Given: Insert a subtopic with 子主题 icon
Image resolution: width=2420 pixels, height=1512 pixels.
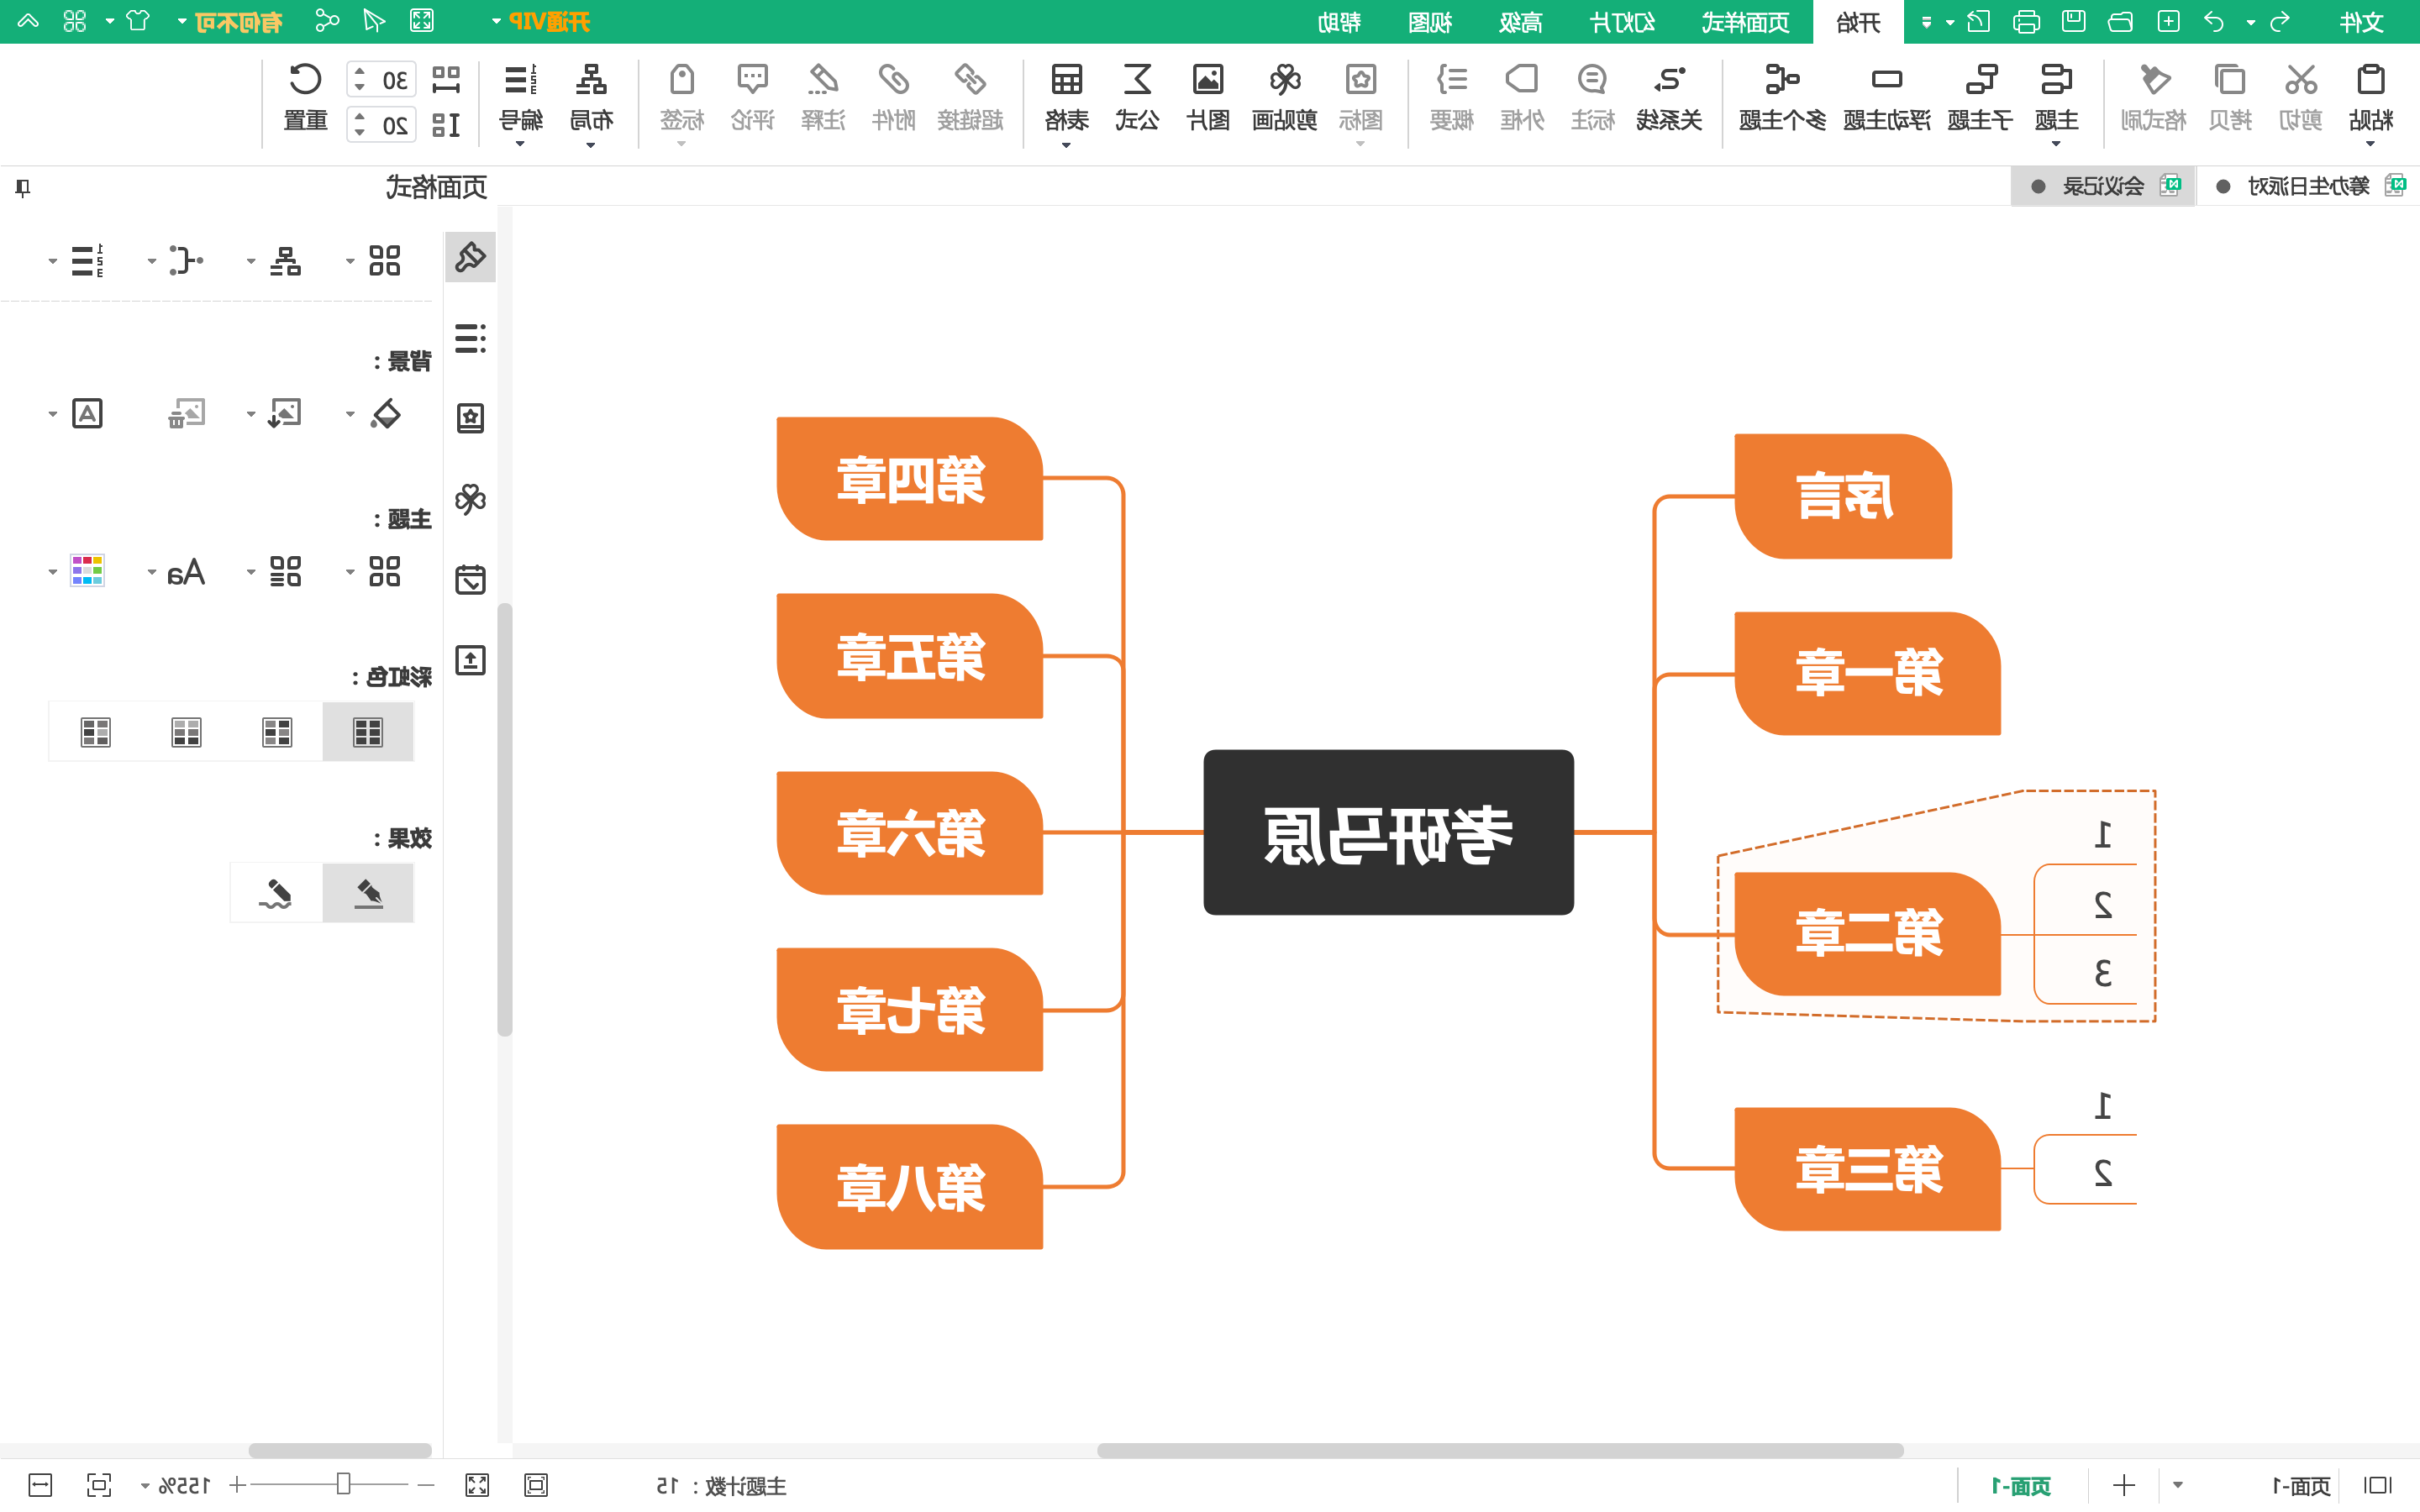Looking at the screenshot, I should 1980,80.
